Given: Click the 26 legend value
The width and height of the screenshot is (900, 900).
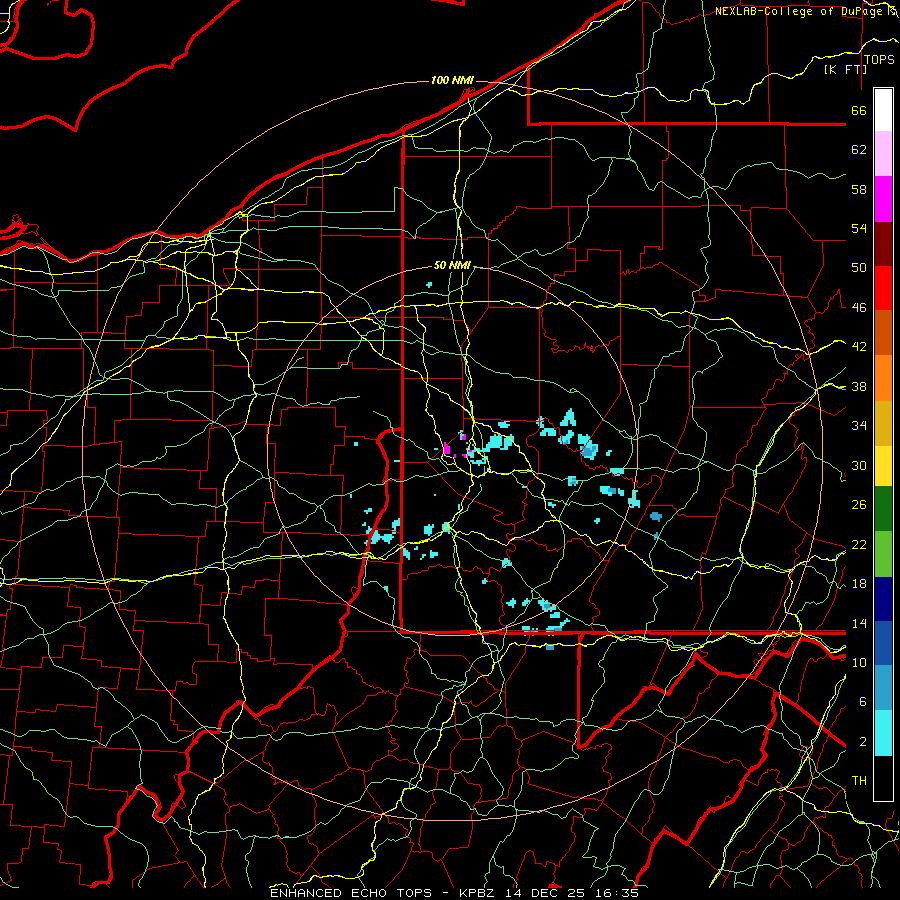Looking at the screenshot, I should point(859,505).
